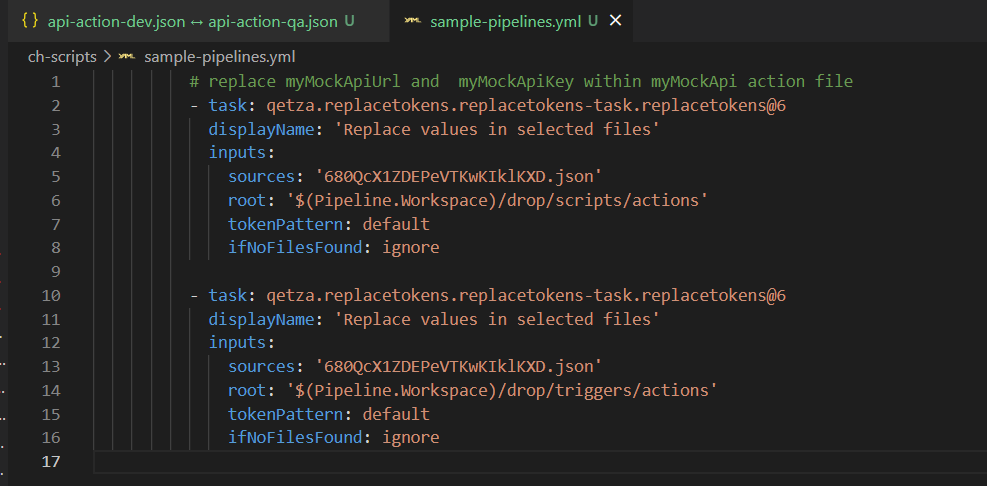Click line number 10 in the gutter

[x=52, y=295]
